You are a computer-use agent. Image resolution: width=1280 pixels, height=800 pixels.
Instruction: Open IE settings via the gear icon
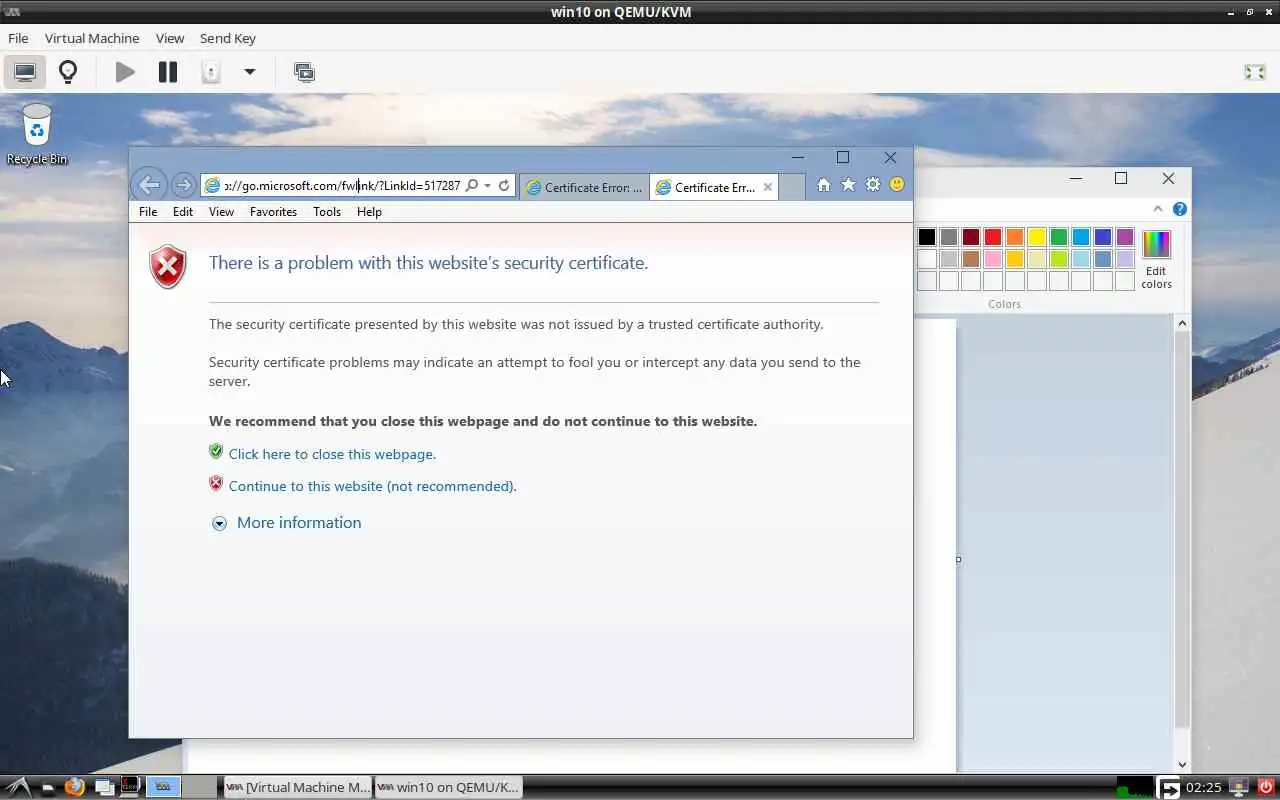873,185
